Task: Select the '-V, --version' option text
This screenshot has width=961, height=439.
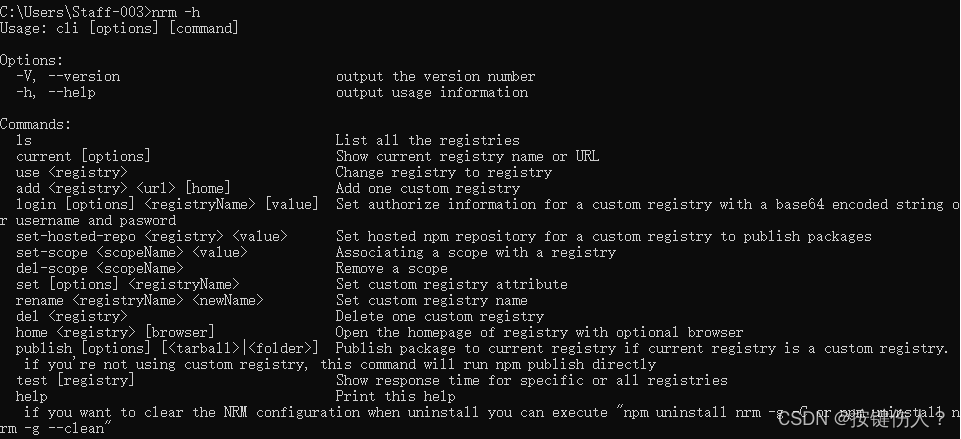Action: [68, 77]
